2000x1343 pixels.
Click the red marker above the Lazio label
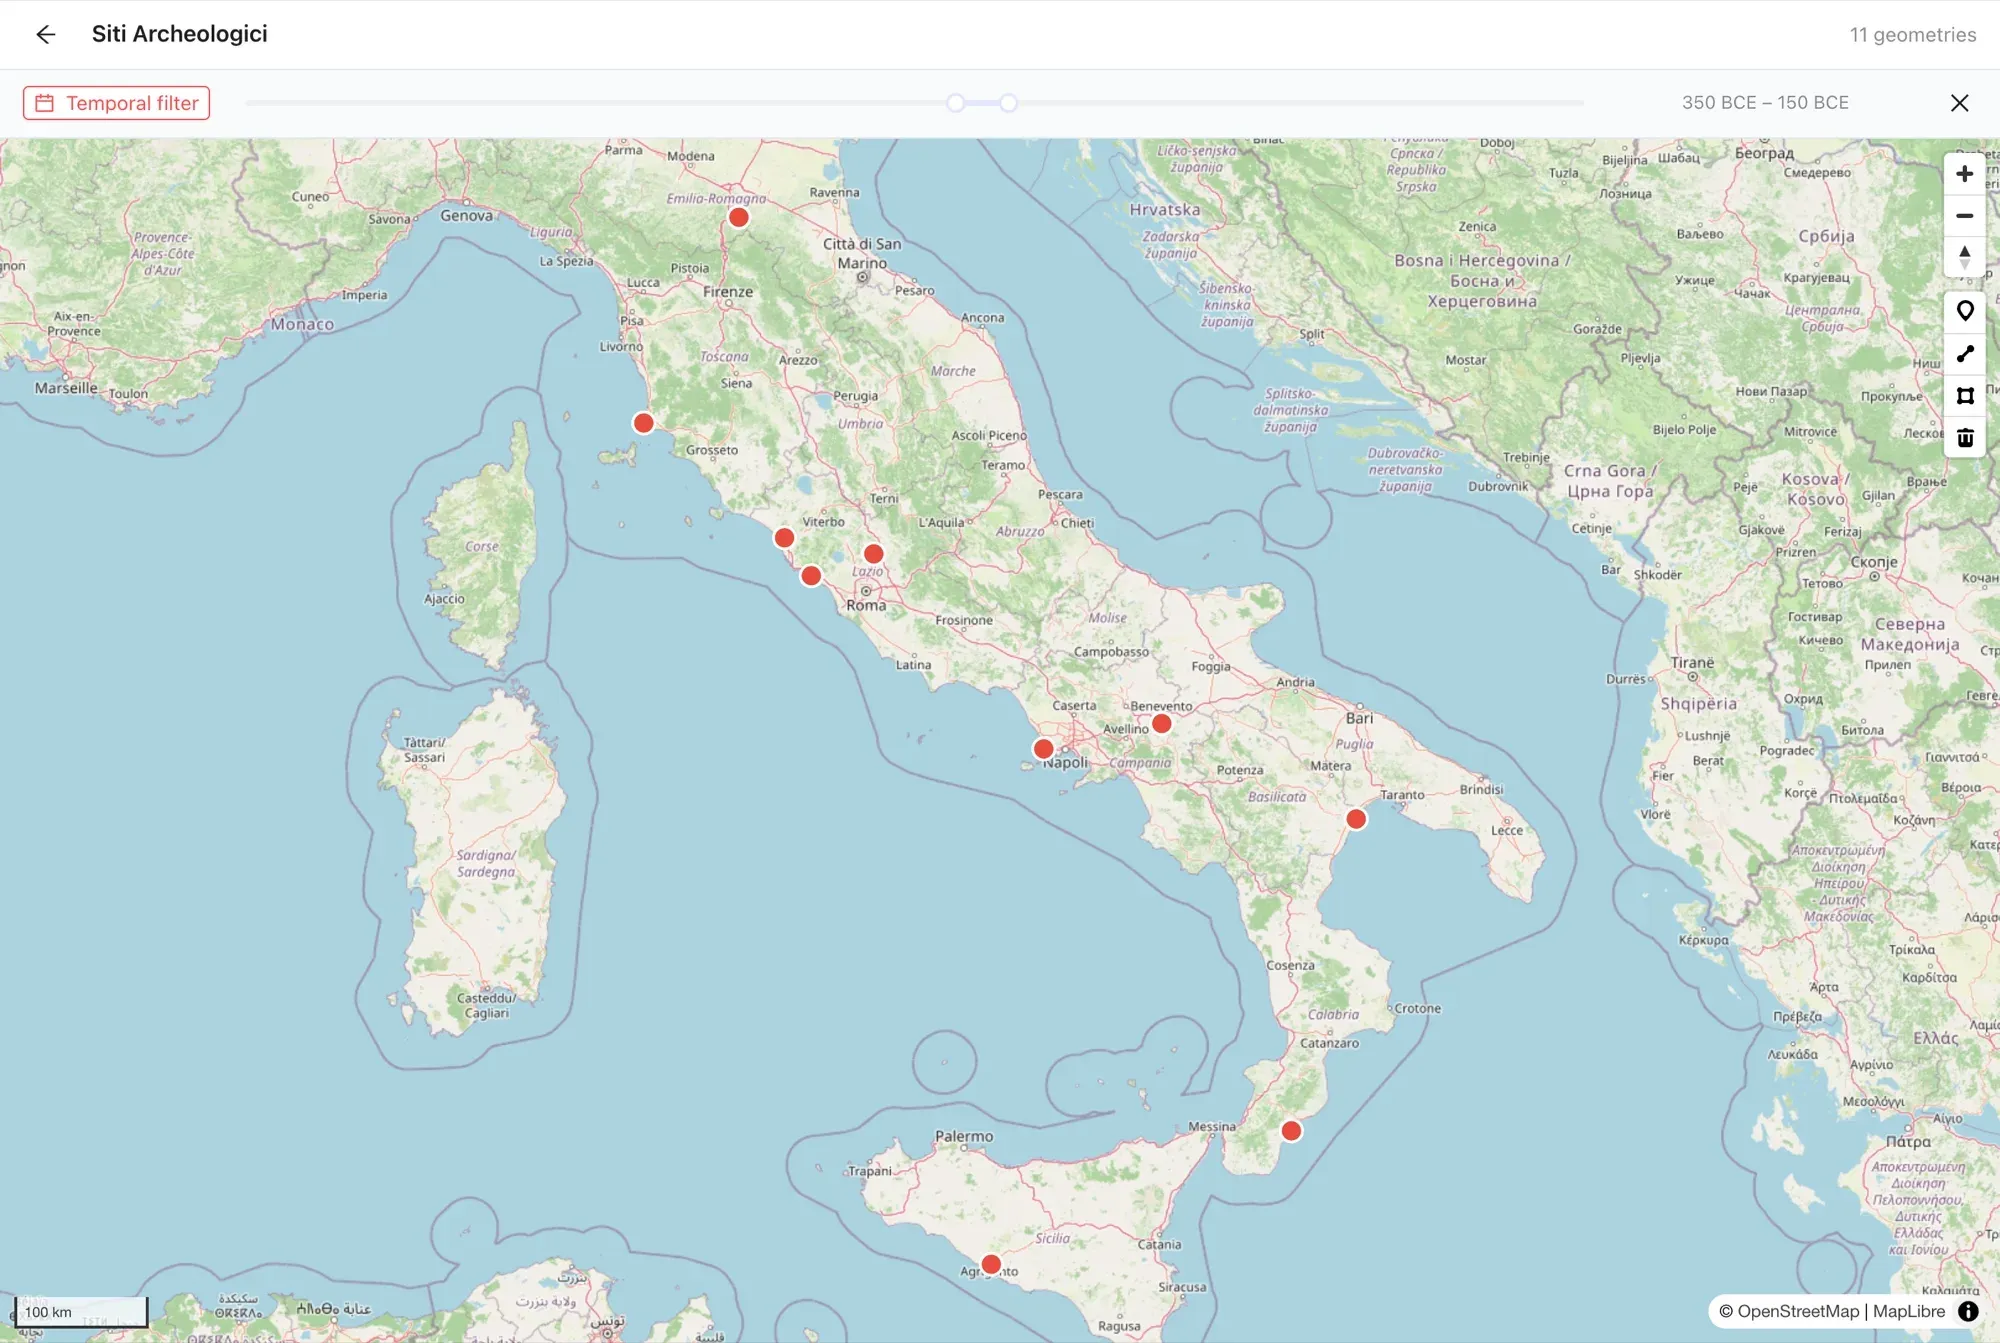pos(874,553)
